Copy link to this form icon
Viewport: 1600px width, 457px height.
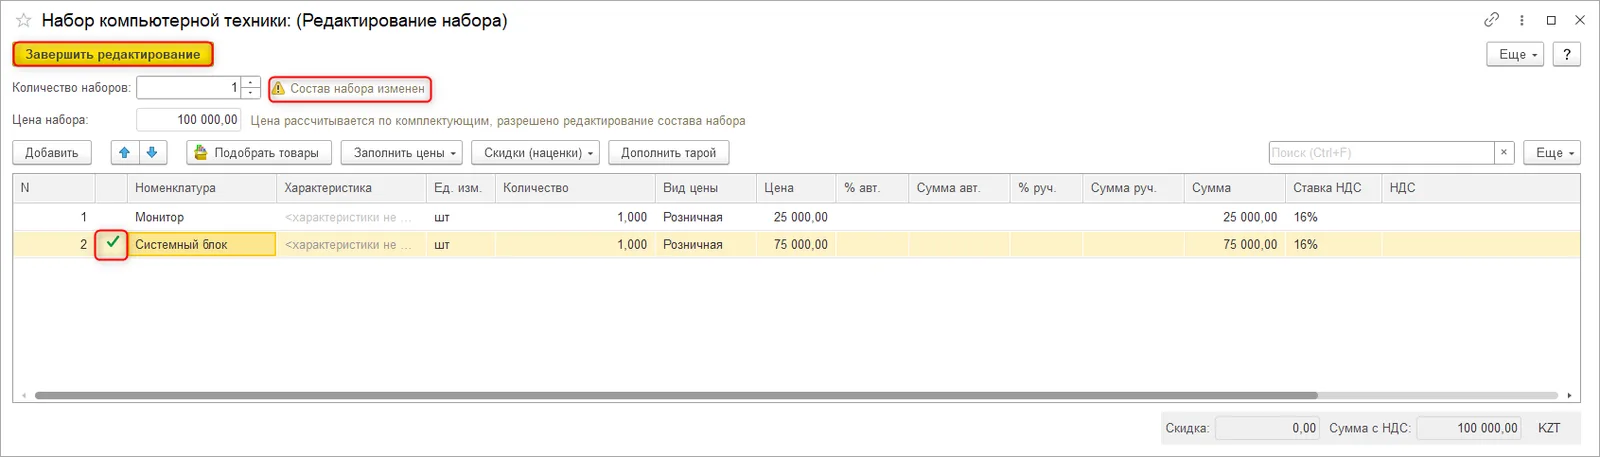[x=1491, y=20]
